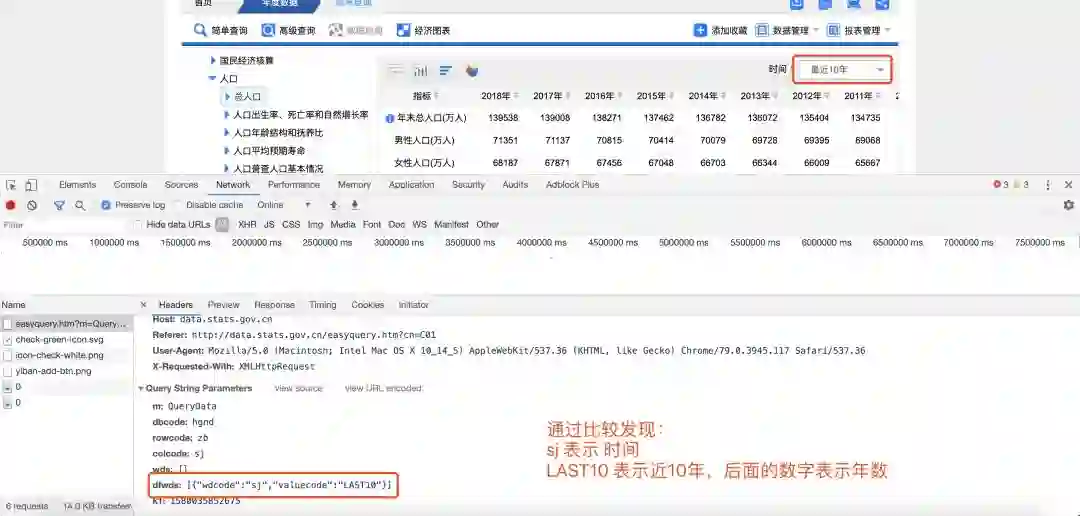This screenshot has width=1080, height=516.
Task: Click info icon beside 年末总人口
Action: tap(390, 118)
